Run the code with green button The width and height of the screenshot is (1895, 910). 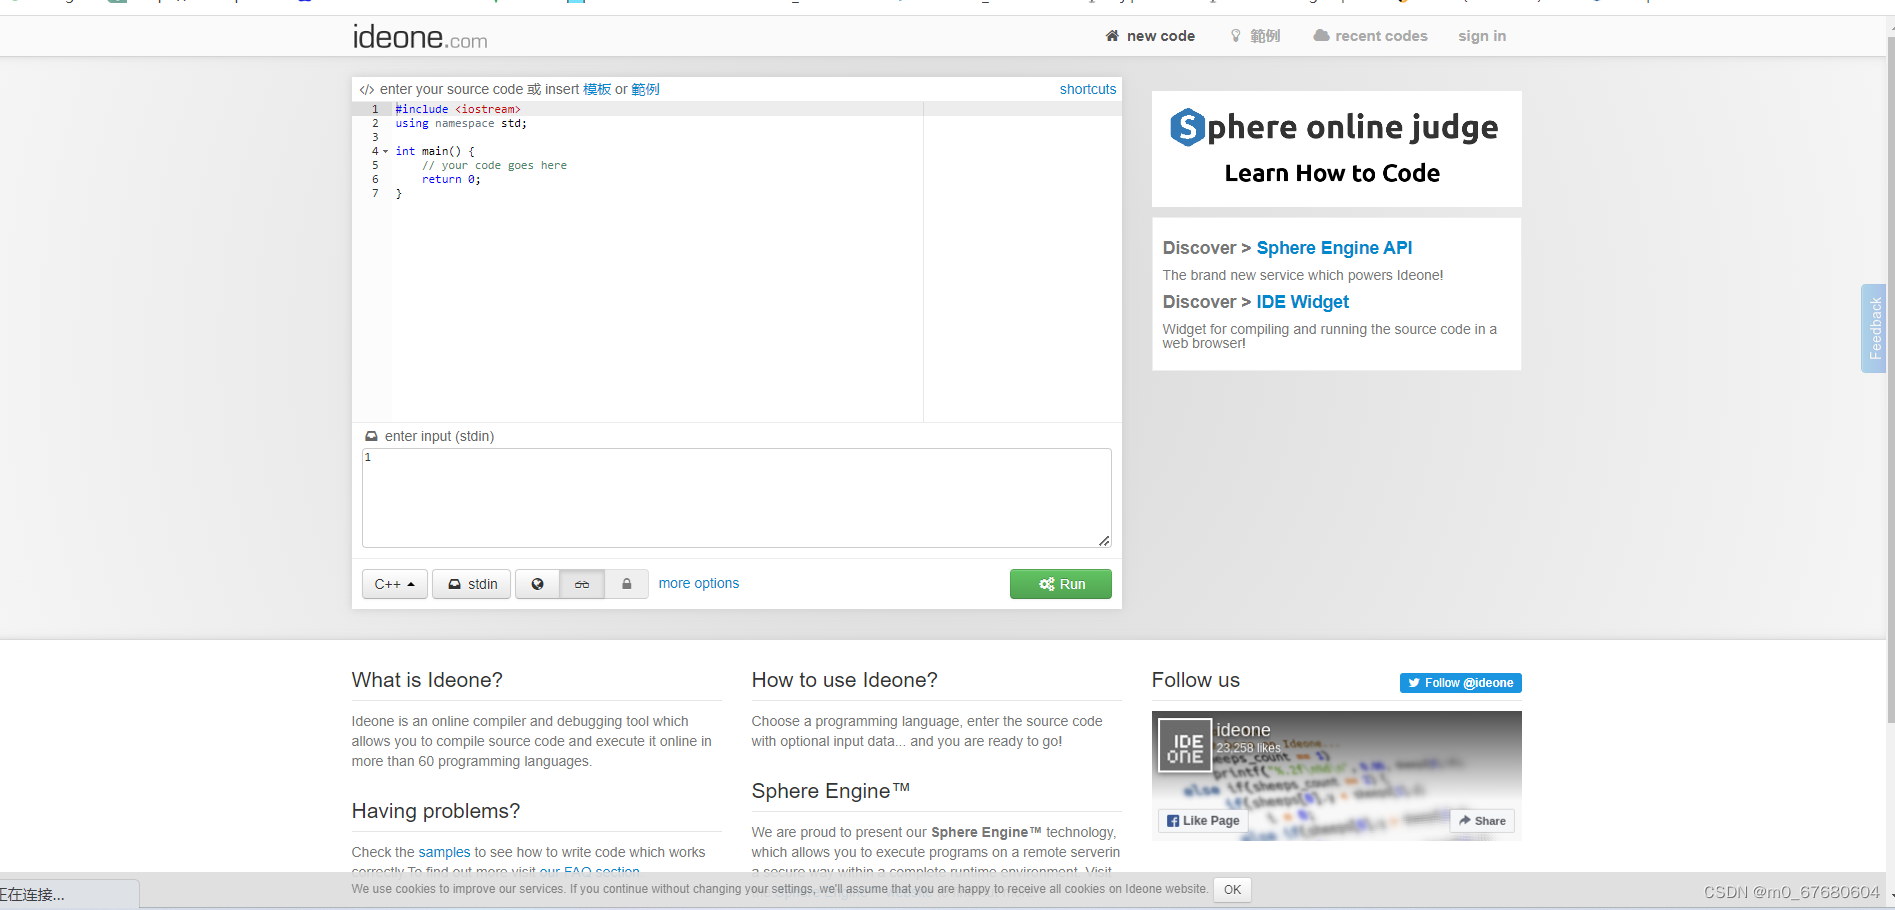tap(1061, 584)
